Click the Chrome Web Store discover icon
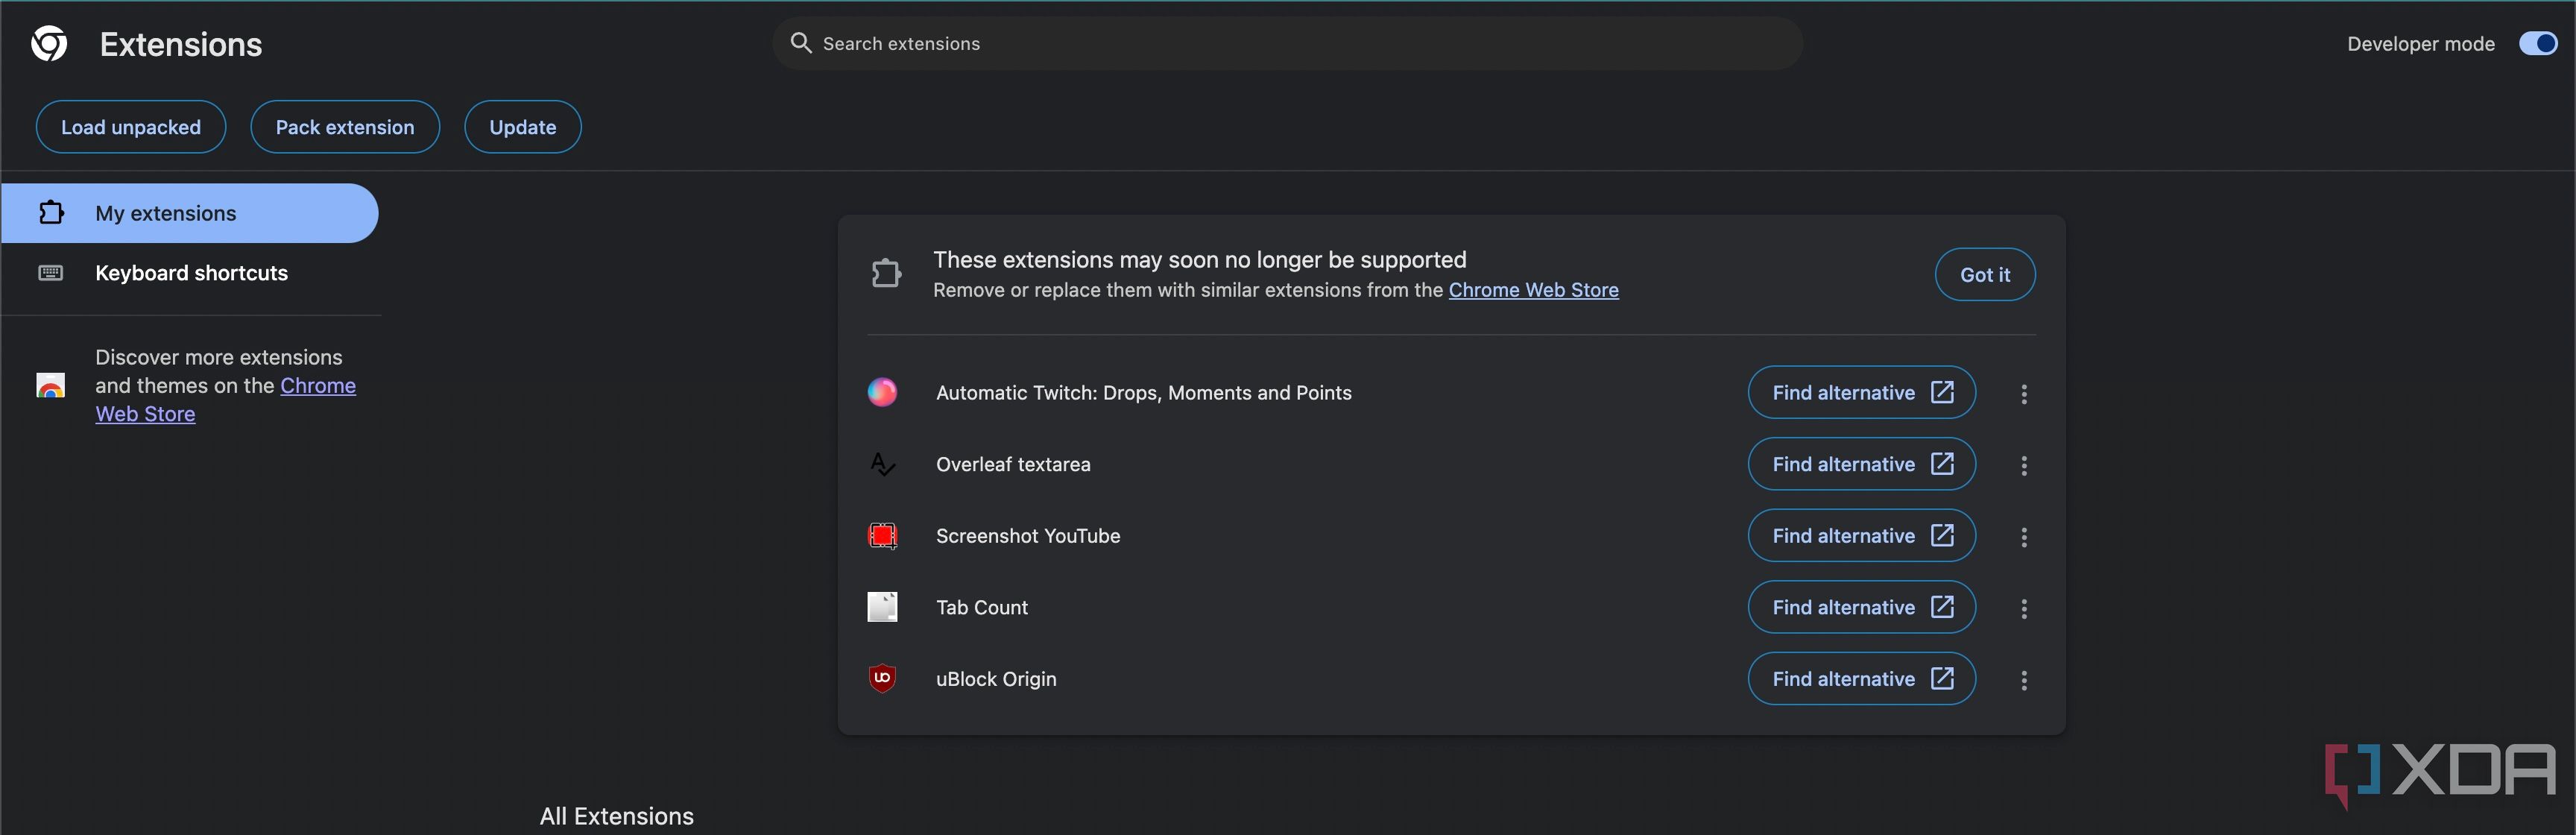The image size is (2576, 835). [x=49, y=385]
